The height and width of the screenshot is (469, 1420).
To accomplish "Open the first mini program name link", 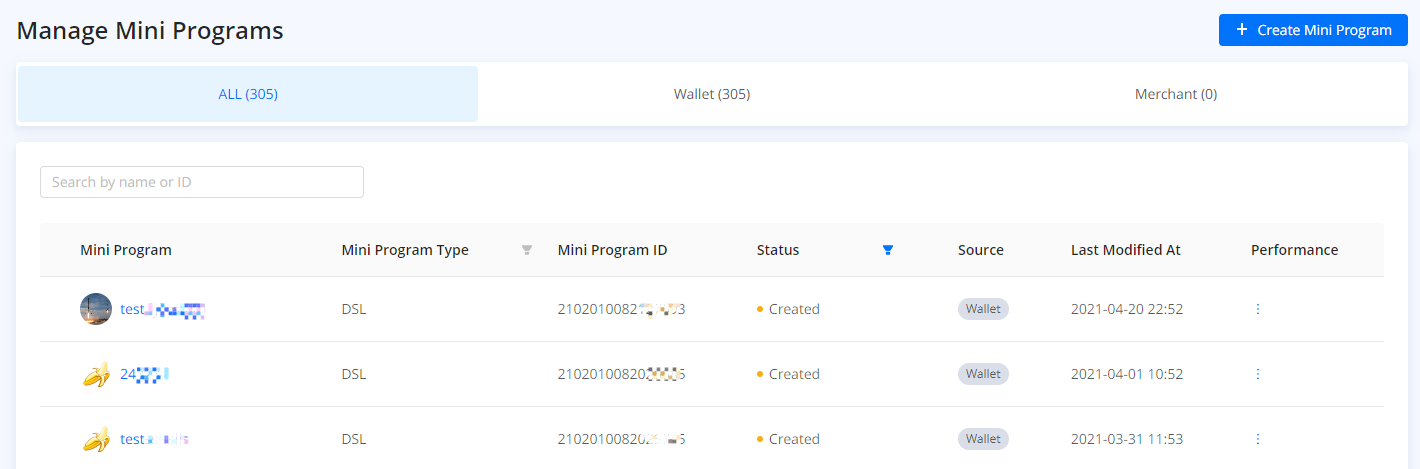I will 162,310.
